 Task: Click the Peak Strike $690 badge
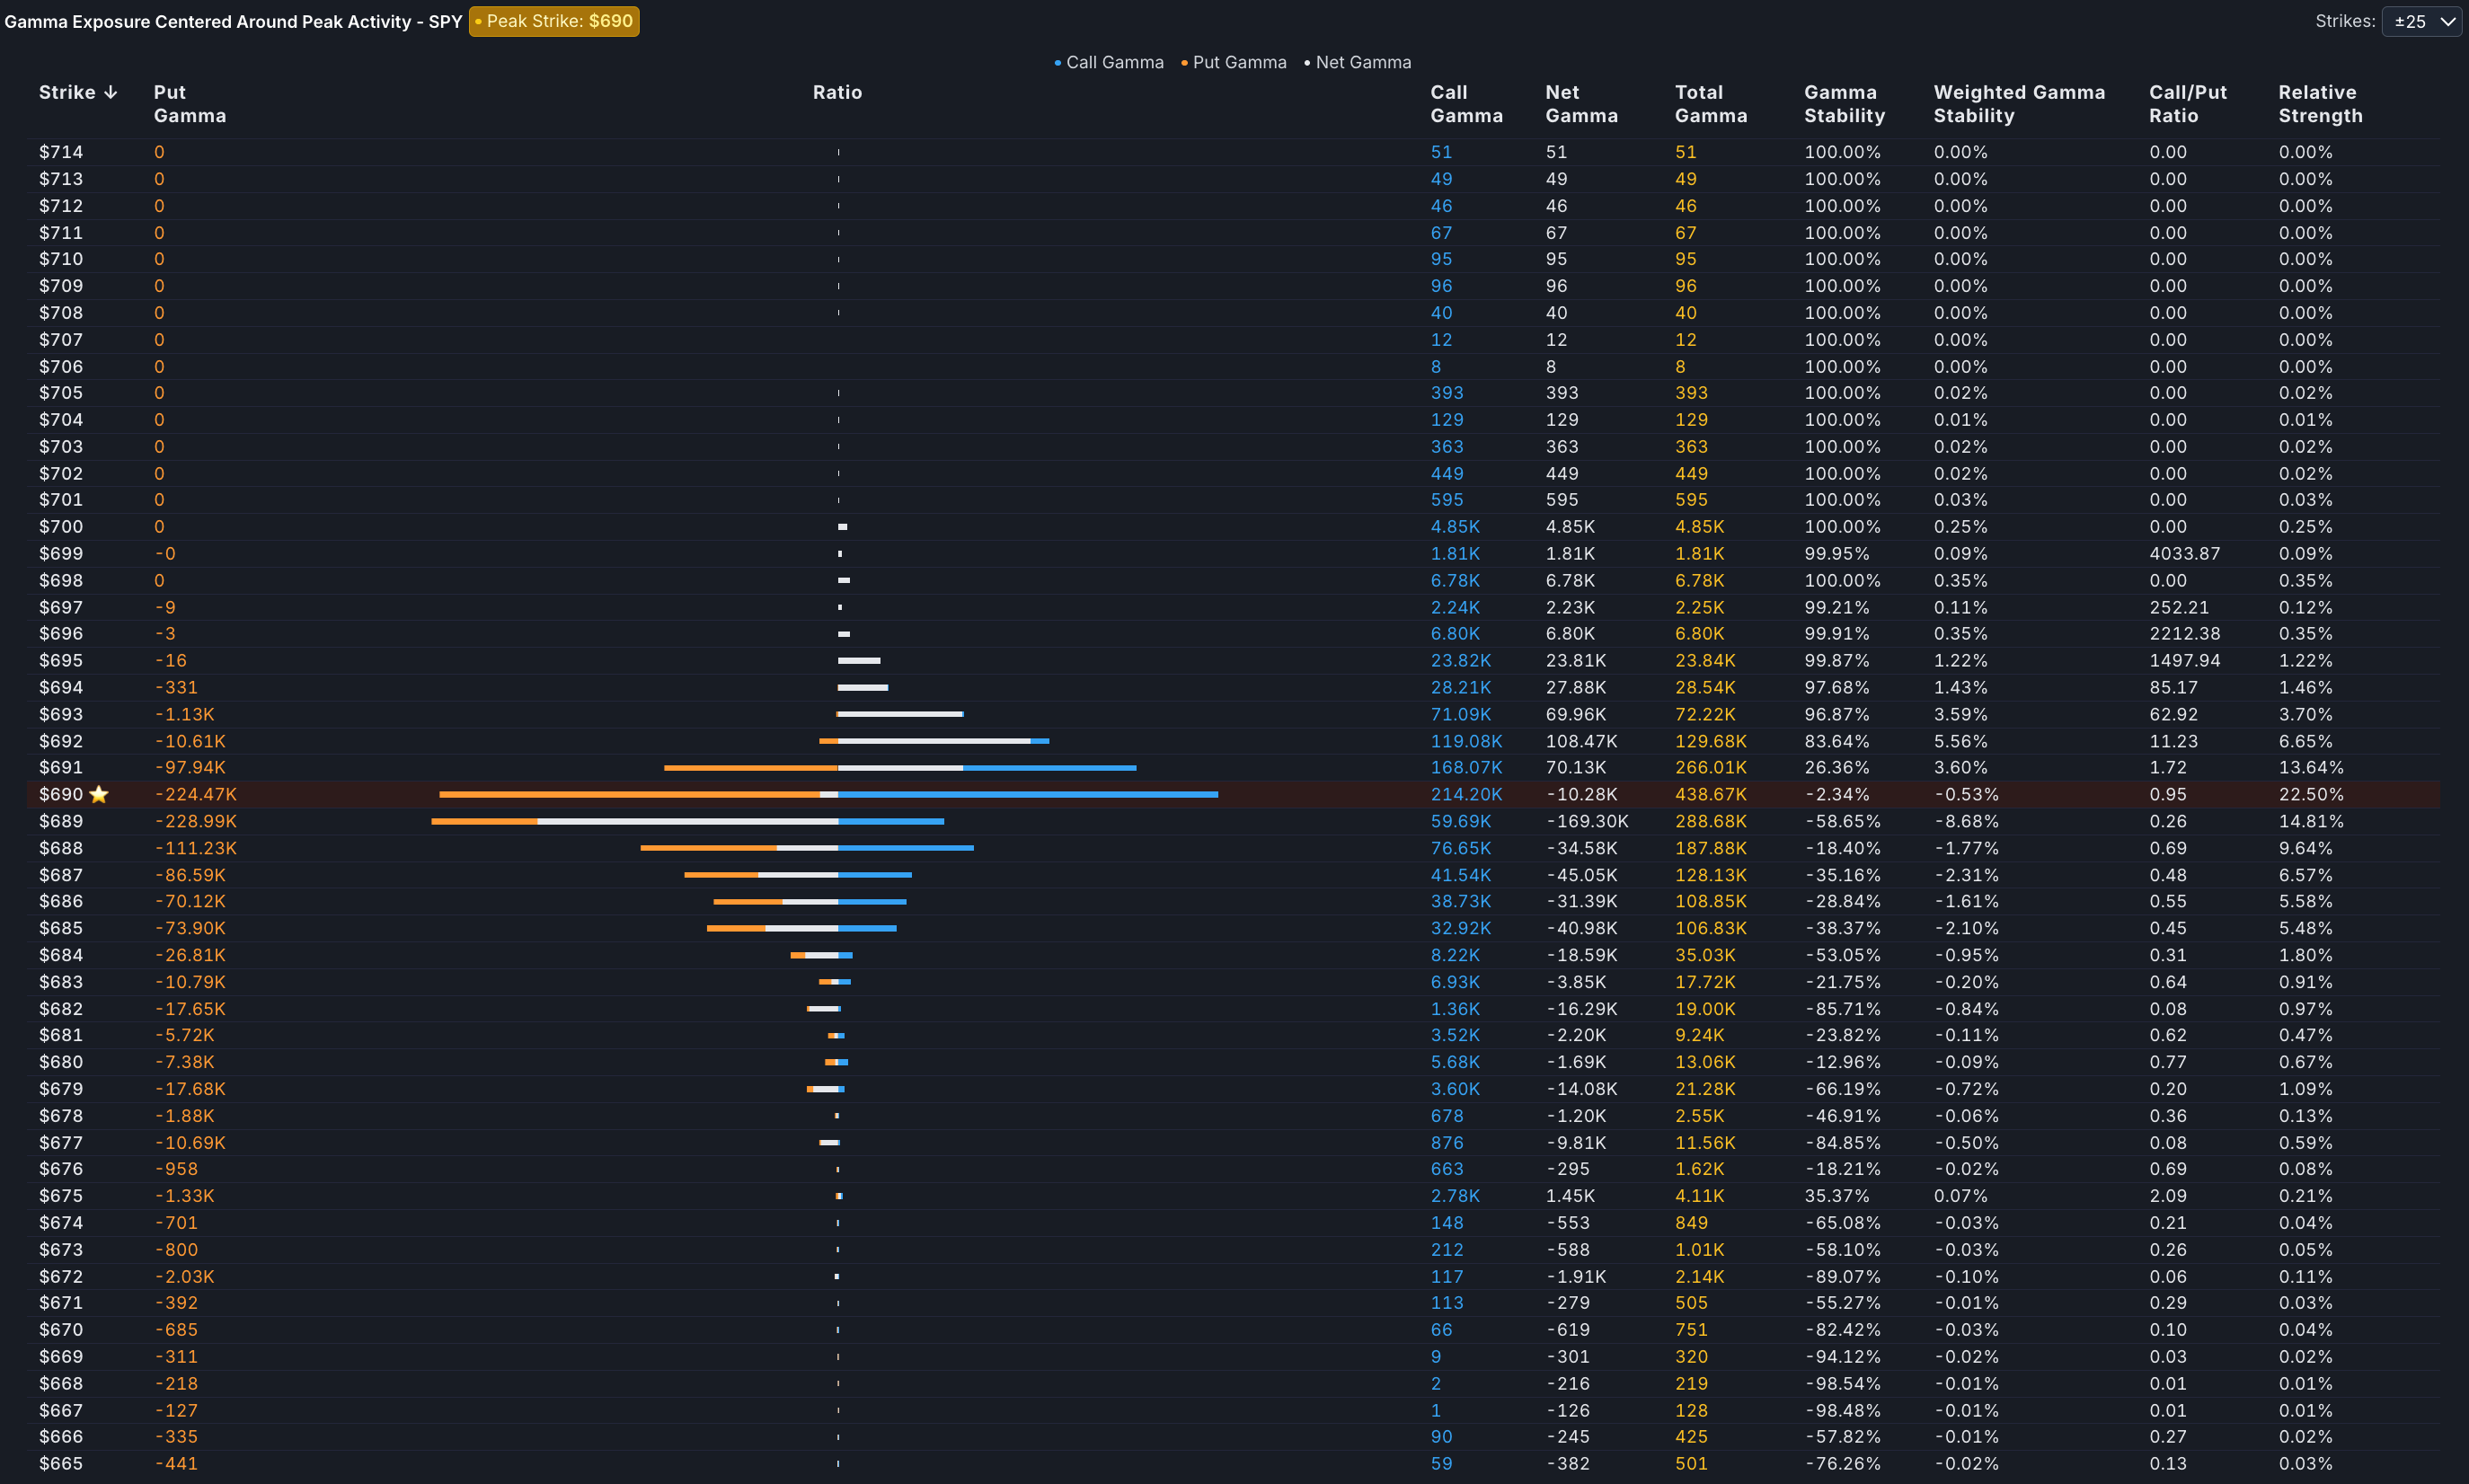554,21
